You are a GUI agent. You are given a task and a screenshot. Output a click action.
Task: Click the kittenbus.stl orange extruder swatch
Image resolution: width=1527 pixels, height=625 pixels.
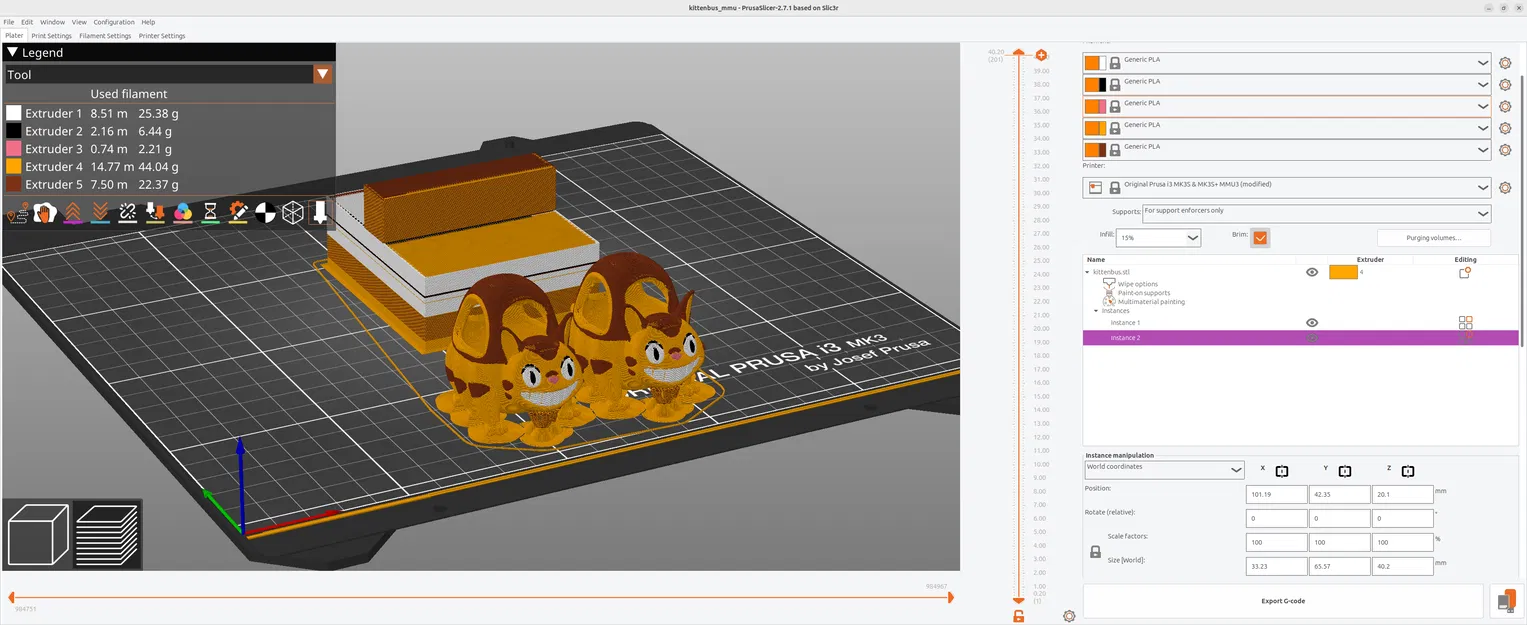coord(1342,272)
